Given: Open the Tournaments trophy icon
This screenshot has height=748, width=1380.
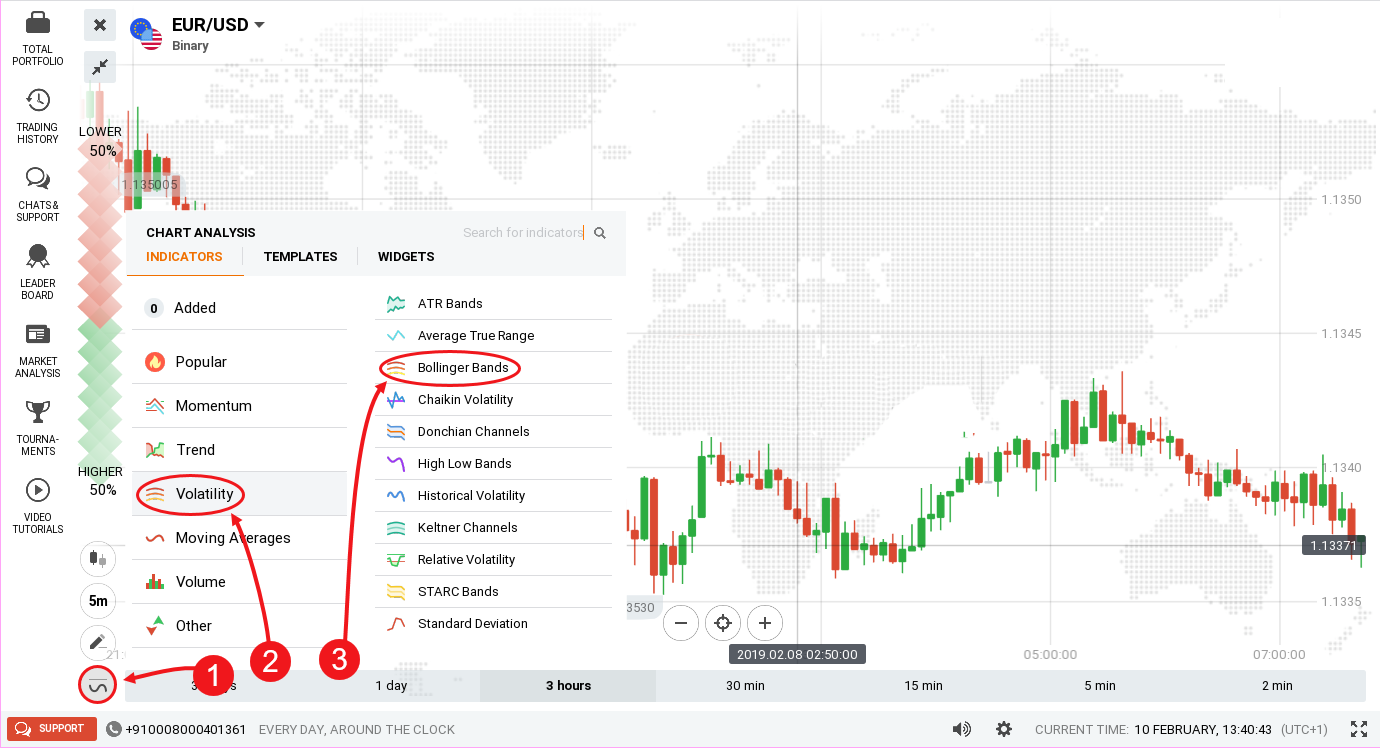Looking at the screenshot, I should (x=38, y=411).
